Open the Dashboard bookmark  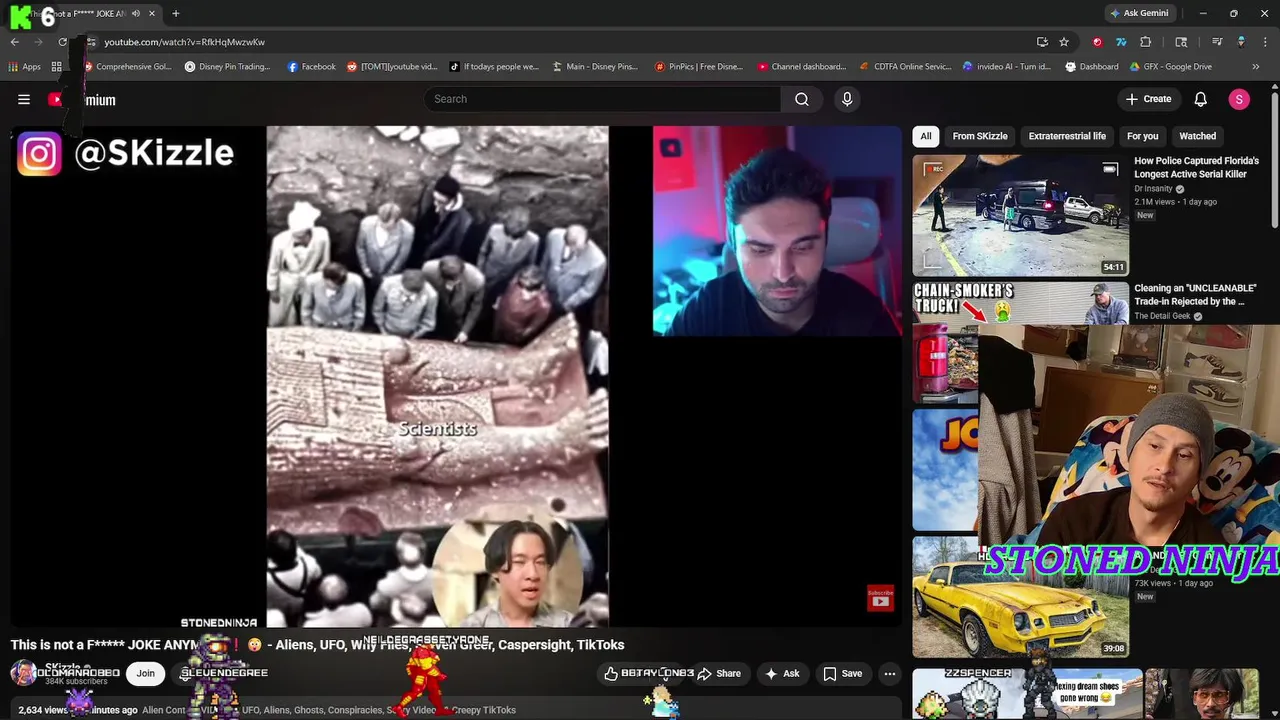click(1092, 67)
